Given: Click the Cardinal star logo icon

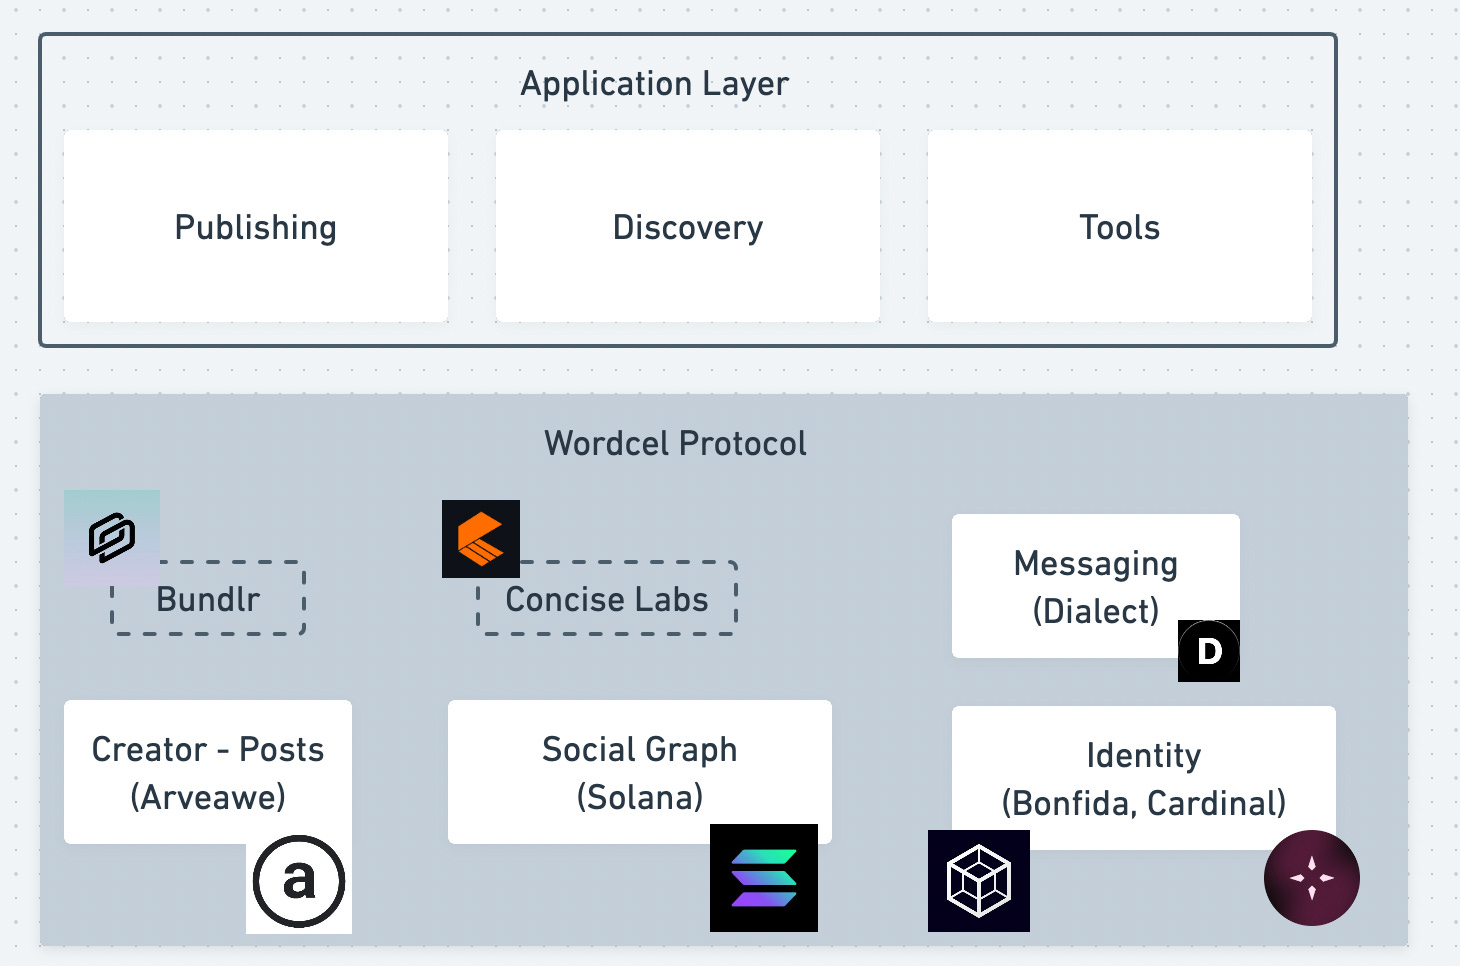Looking at the screenshot, I should tap(1312, 878).
